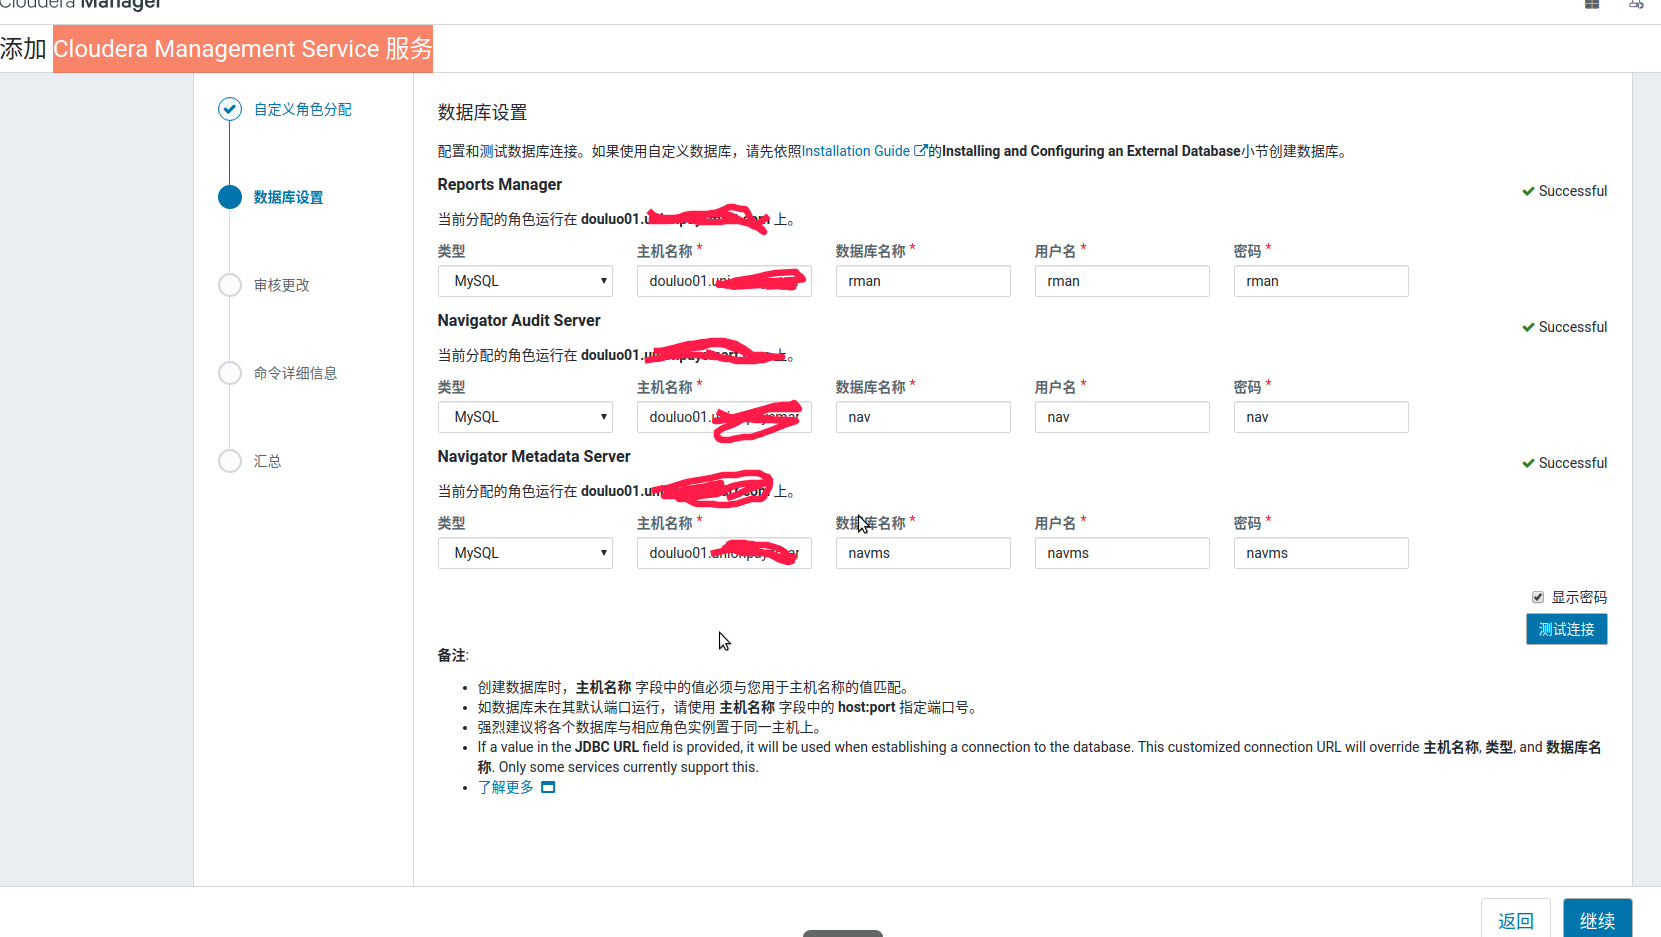The height and width of the screenshot is (937, 1661).
Task: Click Reports Manager username field rman
Action: [x=1122, y=281]
